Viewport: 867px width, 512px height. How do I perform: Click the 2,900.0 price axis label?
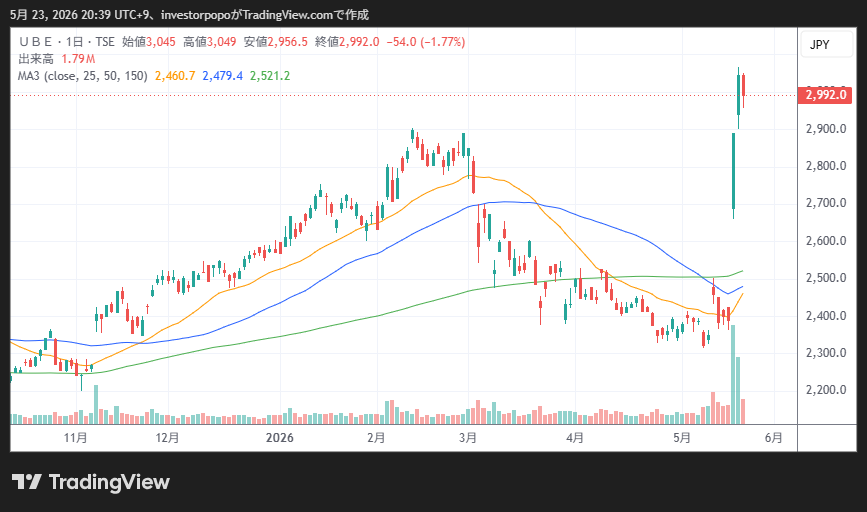(826, 129)
